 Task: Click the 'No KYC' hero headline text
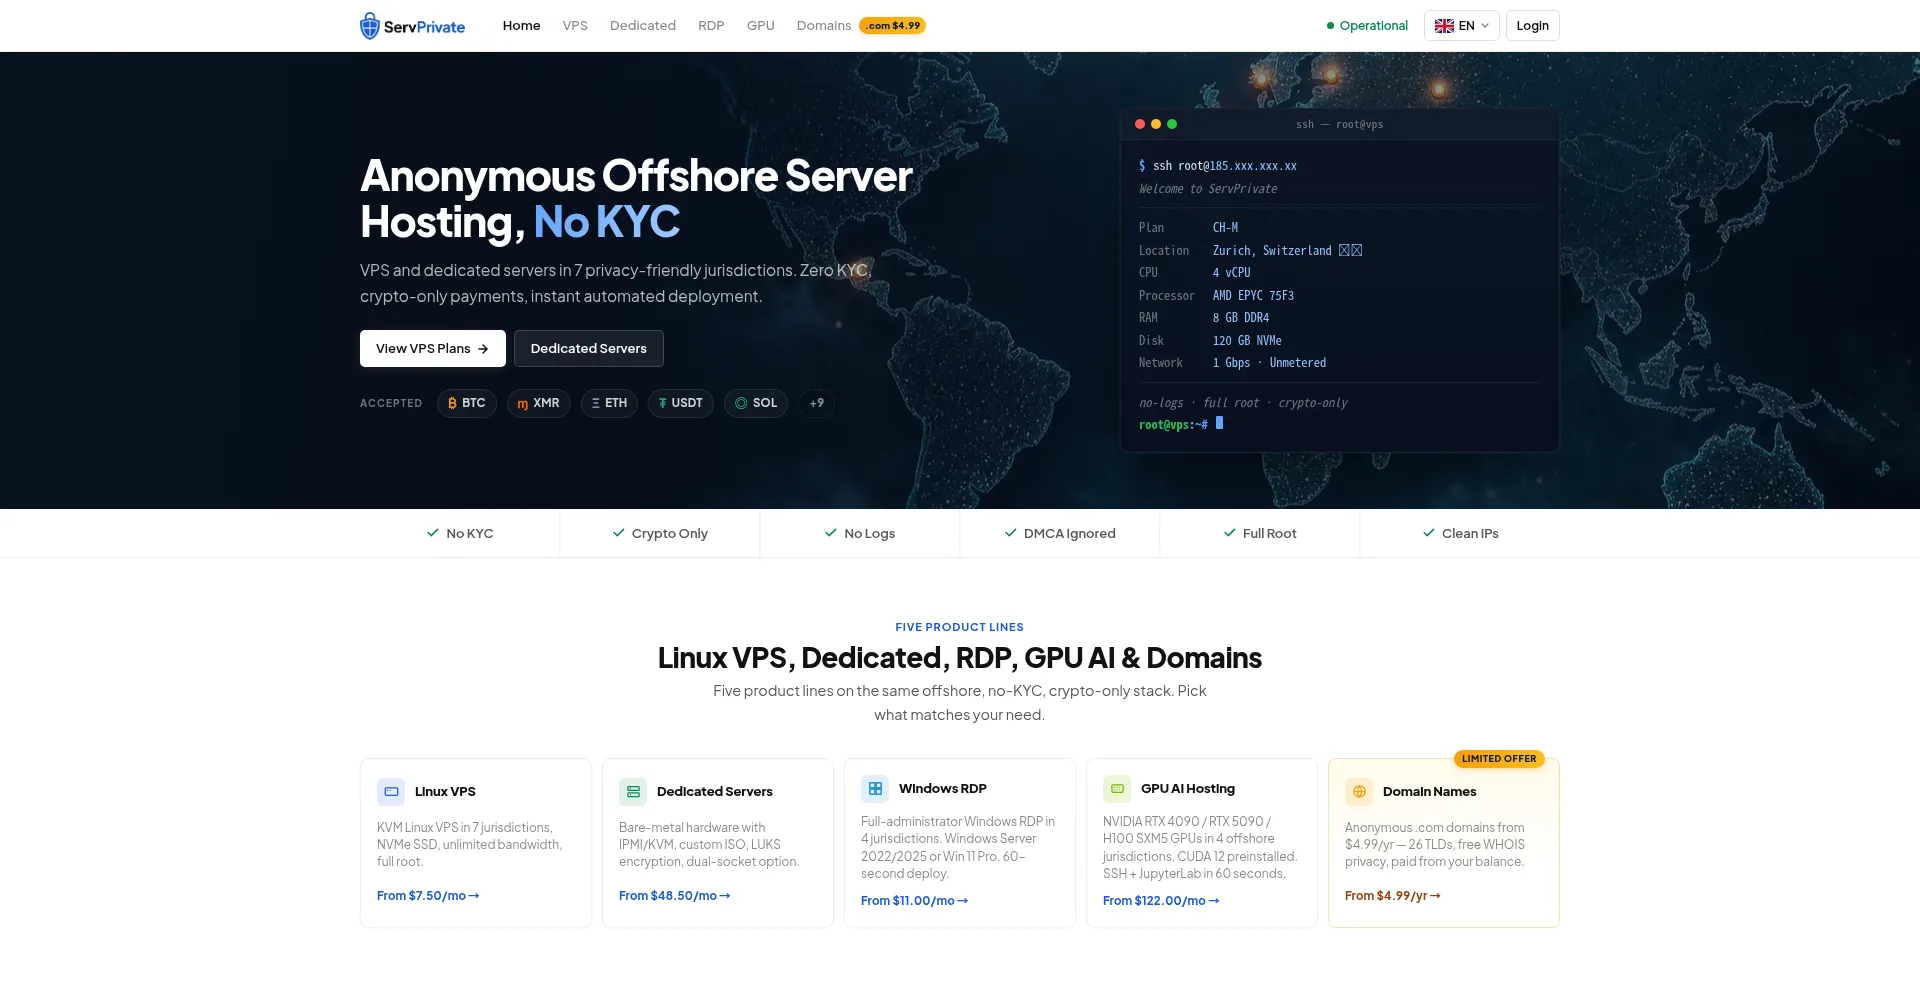pos(607,222)
